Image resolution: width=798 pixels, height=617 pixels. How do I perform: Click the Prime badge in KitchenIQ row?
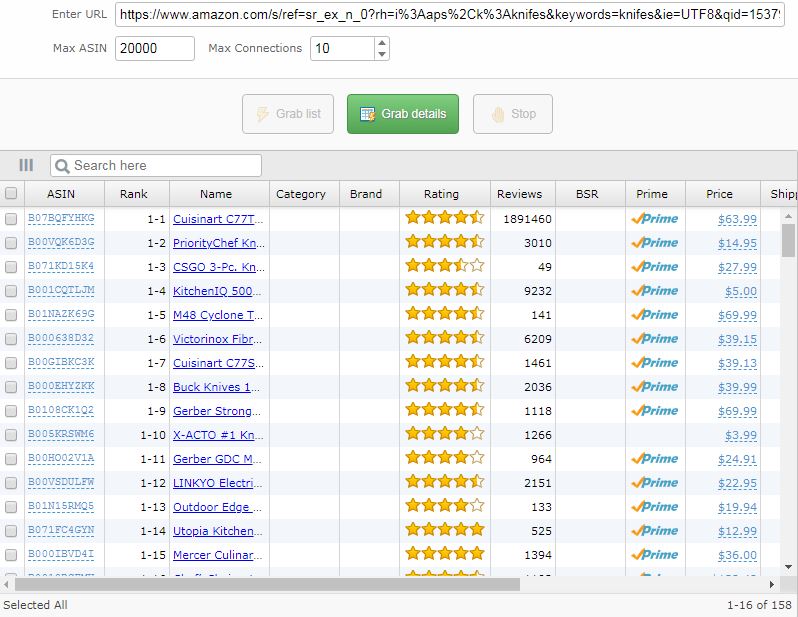click(655, 290)
